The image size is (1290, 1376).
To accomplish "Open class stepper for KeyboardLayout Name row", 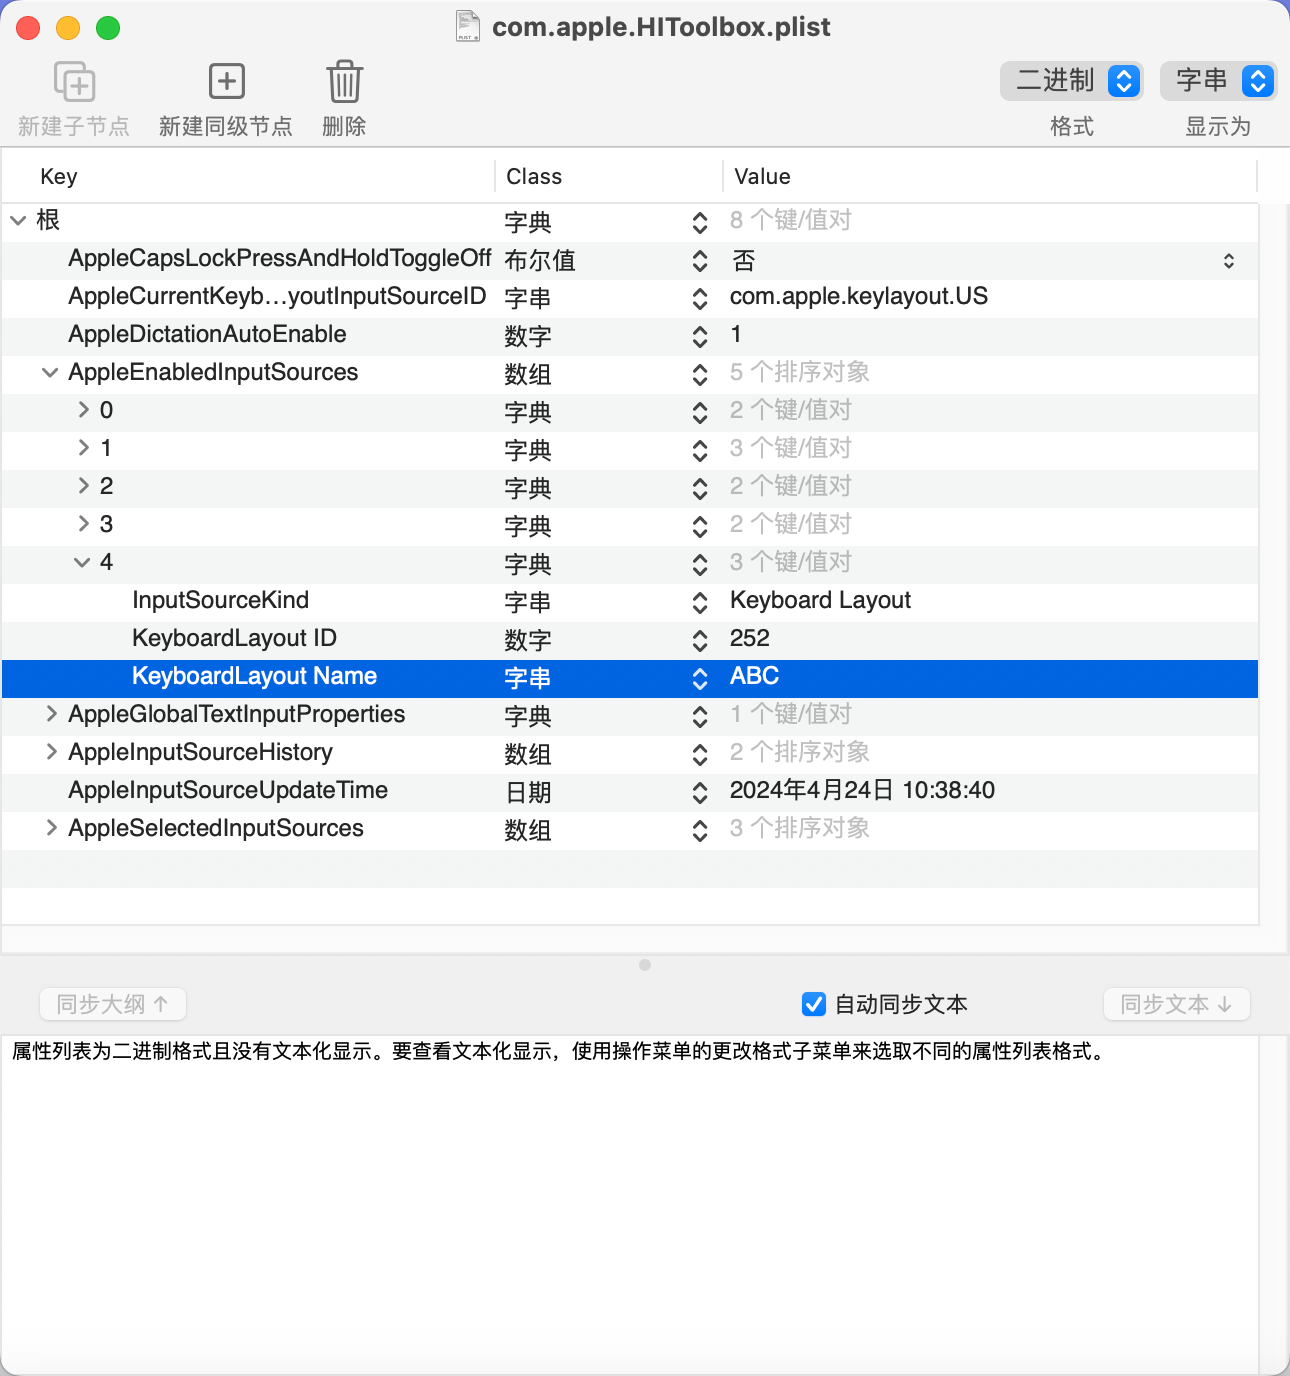I will pos(700,678).
